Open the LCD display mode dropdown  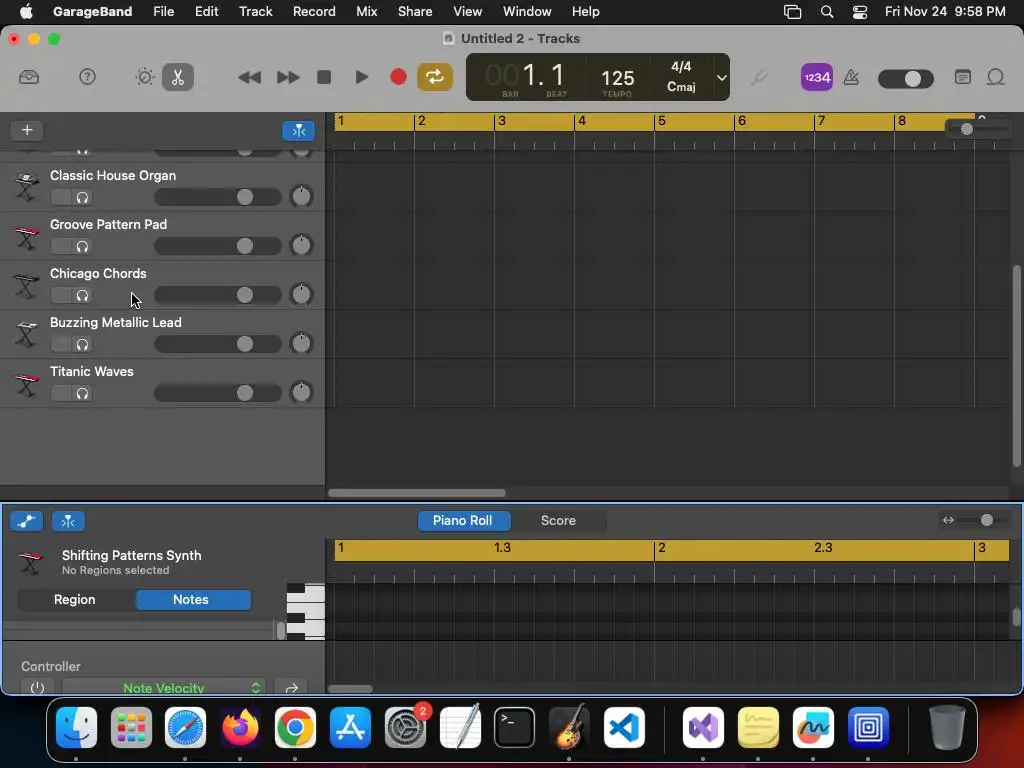point(721,77)
